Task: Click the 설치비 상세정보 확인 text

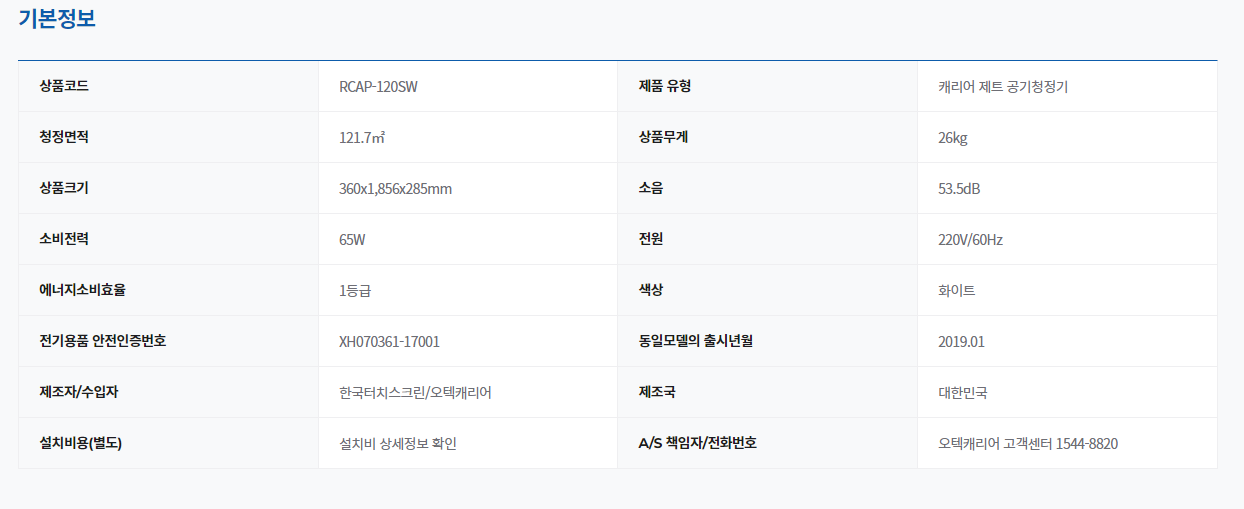Action: [398, 443]
